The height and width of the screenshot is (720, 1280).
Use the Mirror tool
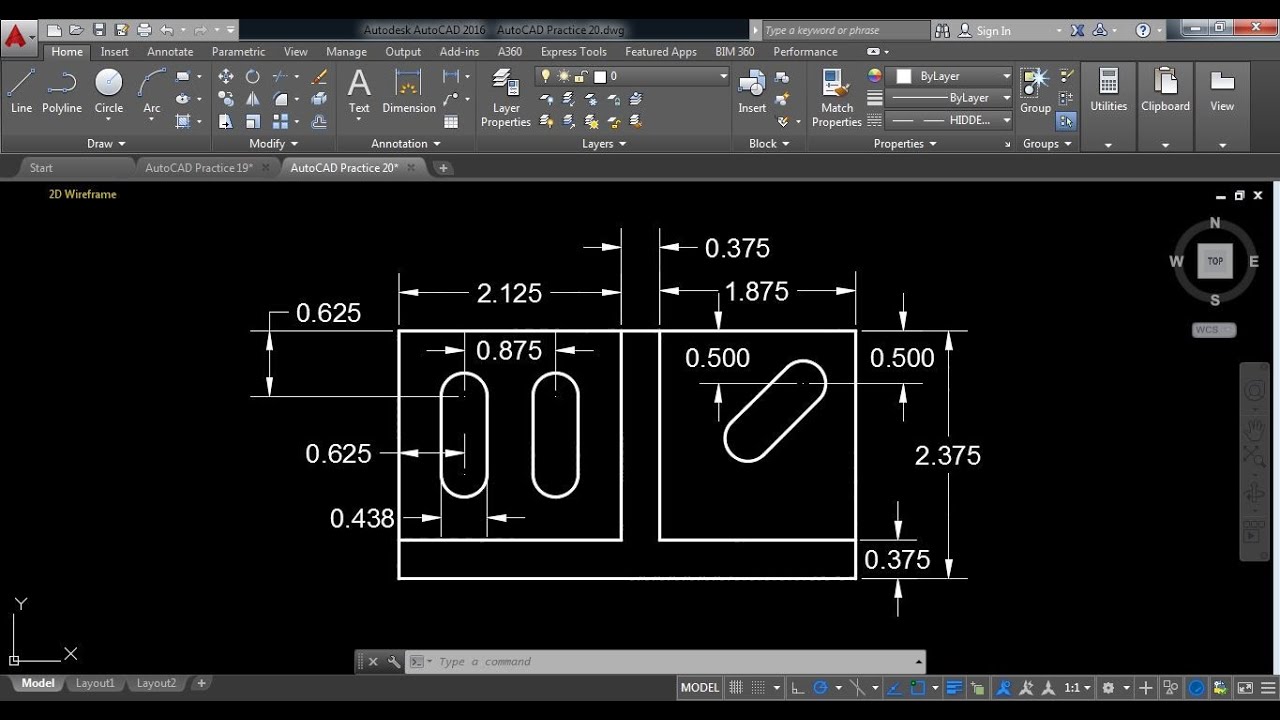click(253, 99)
